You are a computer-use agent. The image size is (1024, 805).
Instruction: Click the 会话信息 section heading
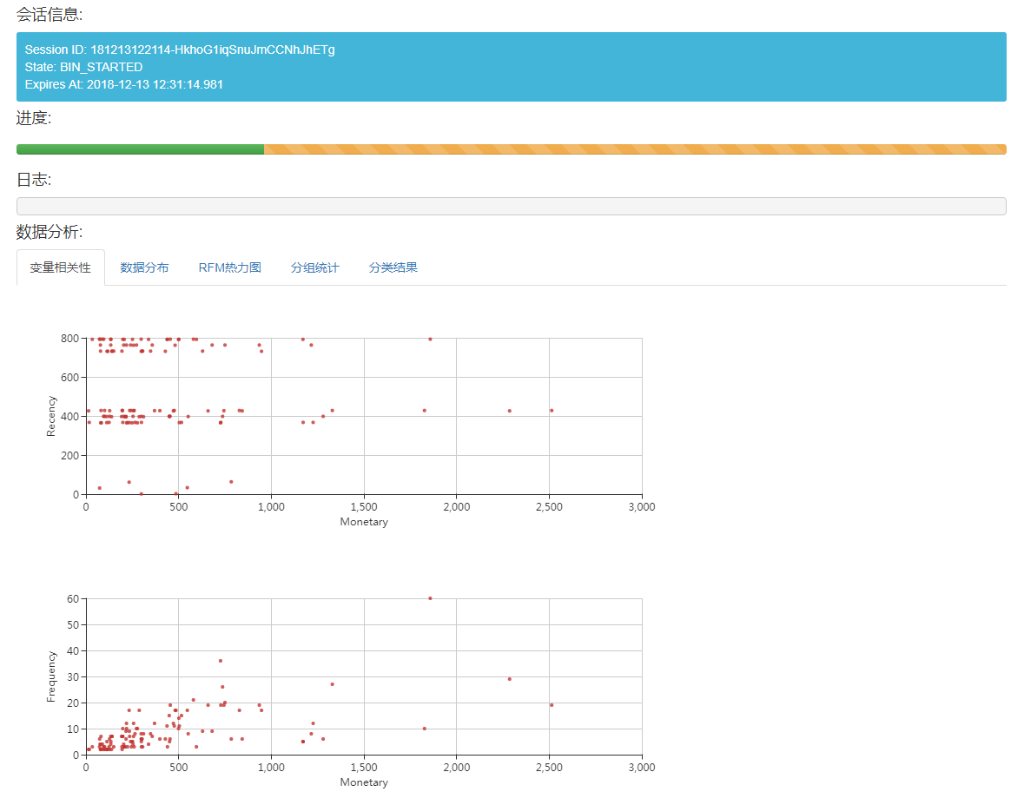click(49, 13)
